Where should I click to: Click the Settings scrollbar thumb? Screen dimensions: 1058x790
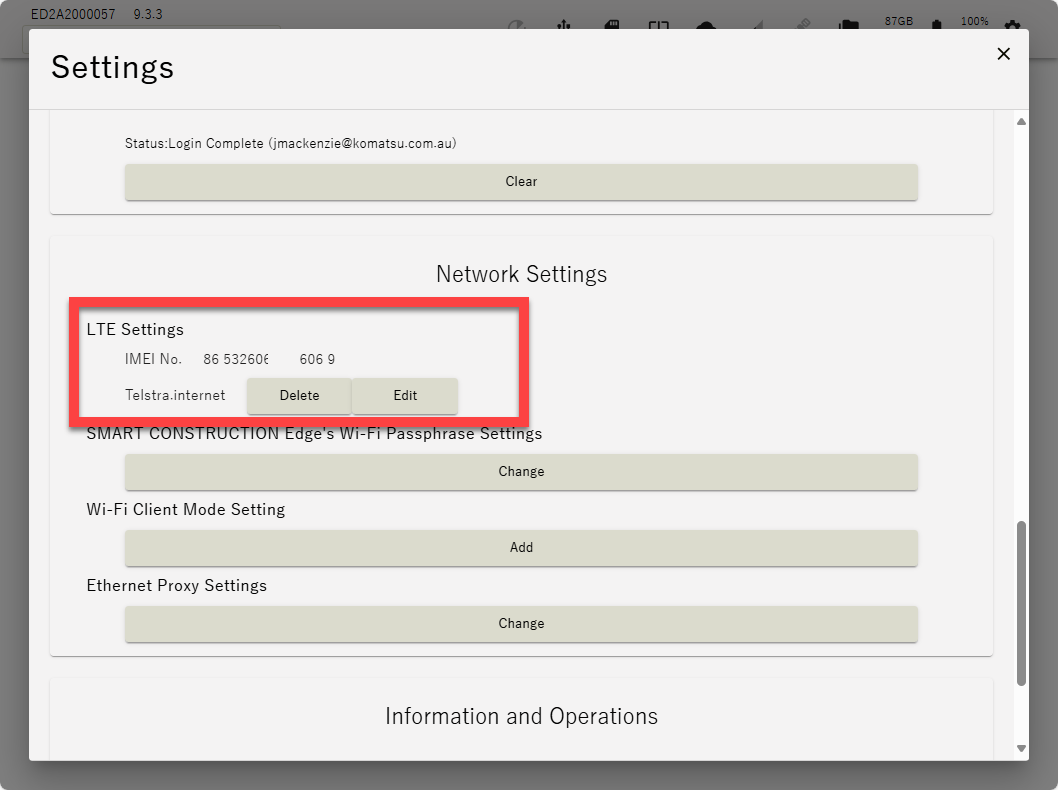pos(1022,603)
